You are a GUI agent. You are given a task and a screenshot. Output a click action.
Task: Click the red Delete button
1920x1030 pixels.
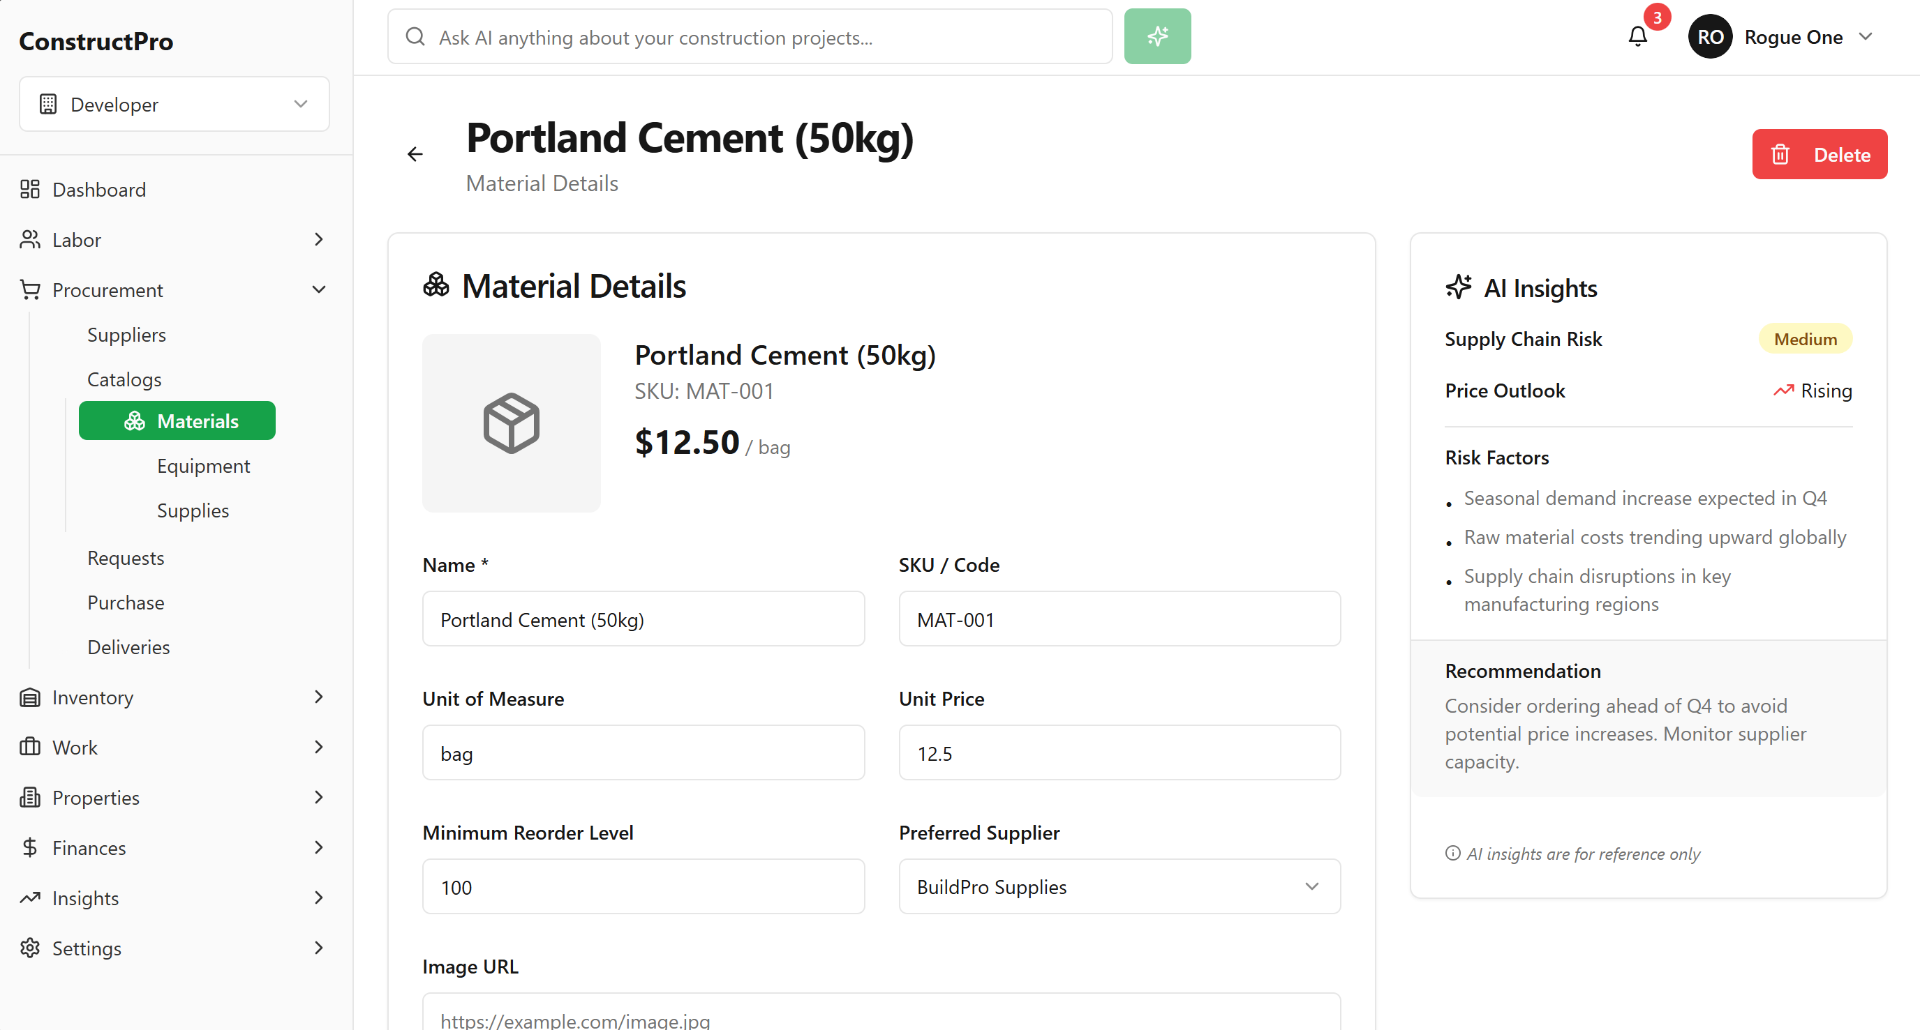coord(1819,154)
